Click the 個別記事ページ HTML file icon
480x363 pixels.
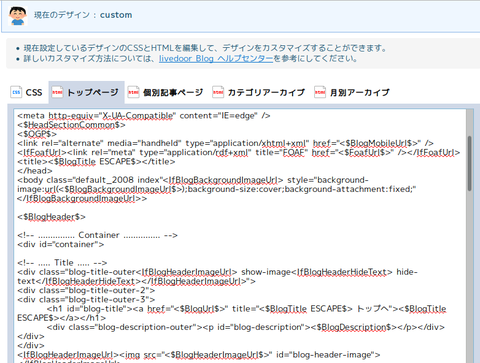coord(133,92)
